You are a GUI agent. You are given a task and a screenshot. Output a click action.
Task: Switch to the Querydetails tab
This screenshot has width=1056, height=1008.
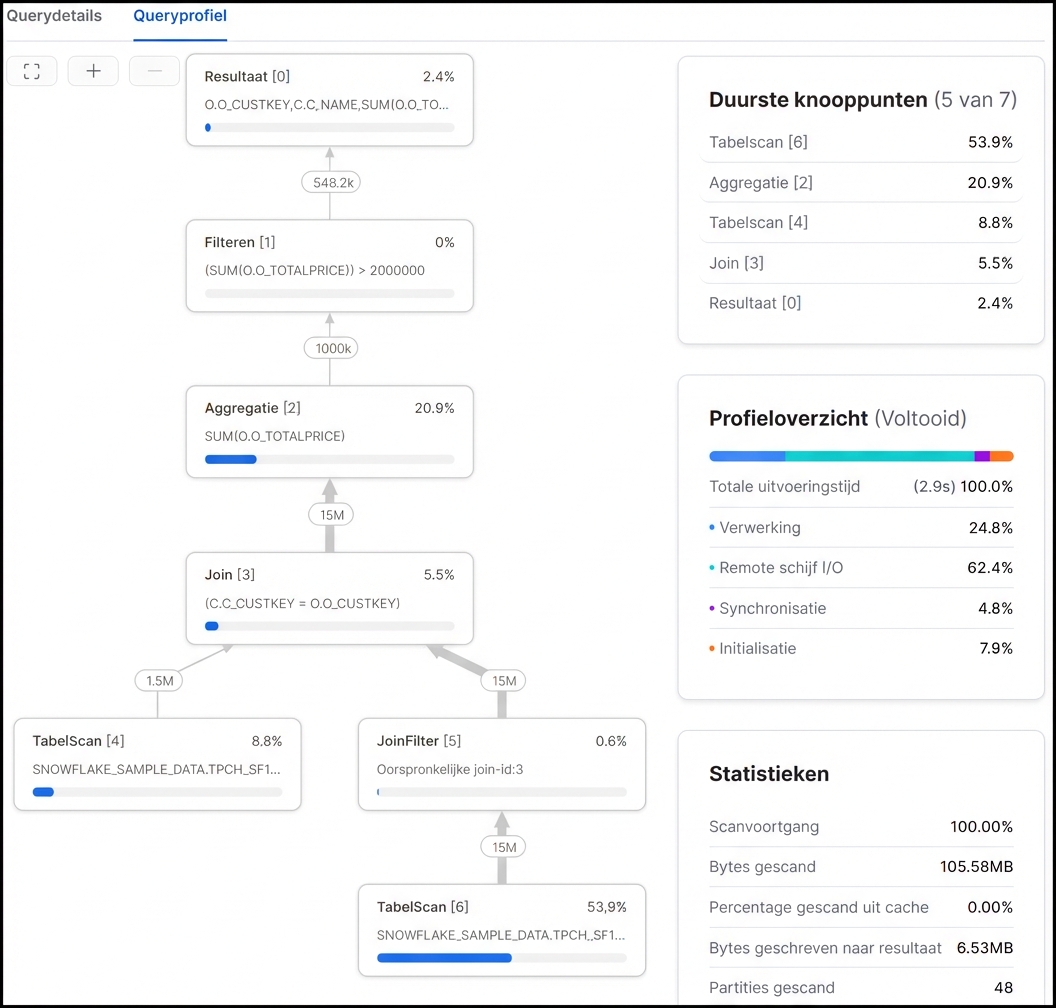click(x=54, y=16)
